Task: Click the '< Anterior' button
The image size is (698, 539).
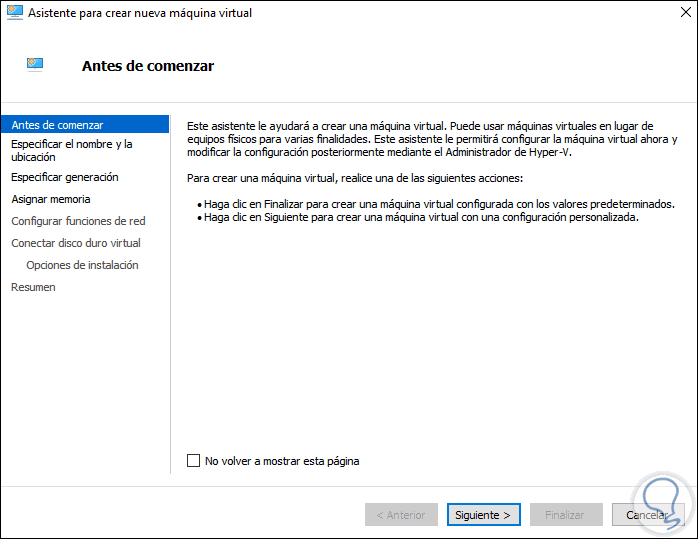Action: pos(400,515)
